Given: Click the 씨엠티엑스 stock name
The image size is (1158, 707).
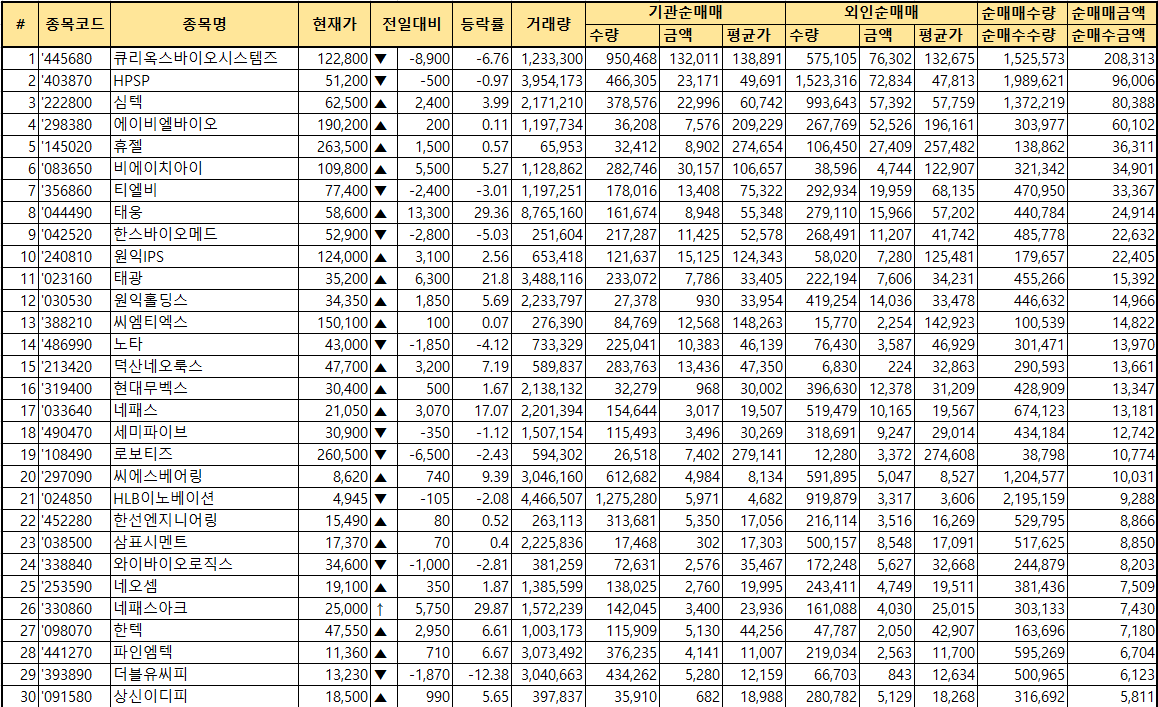Looking at the screenshot, I should click(151, 322).
